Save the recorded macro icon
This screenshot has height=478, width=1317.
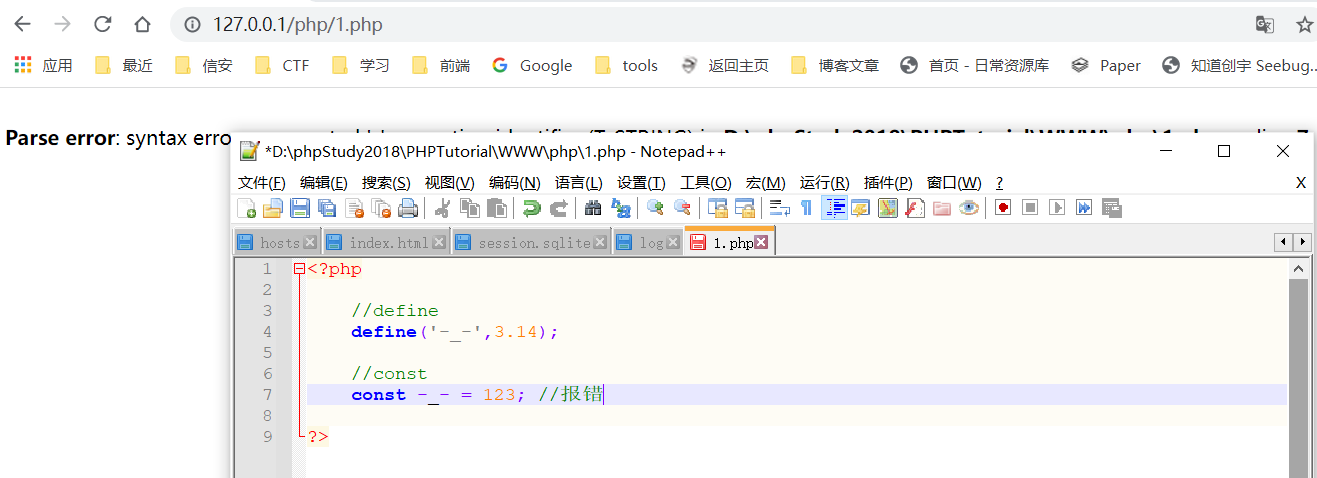[1111, 207]
